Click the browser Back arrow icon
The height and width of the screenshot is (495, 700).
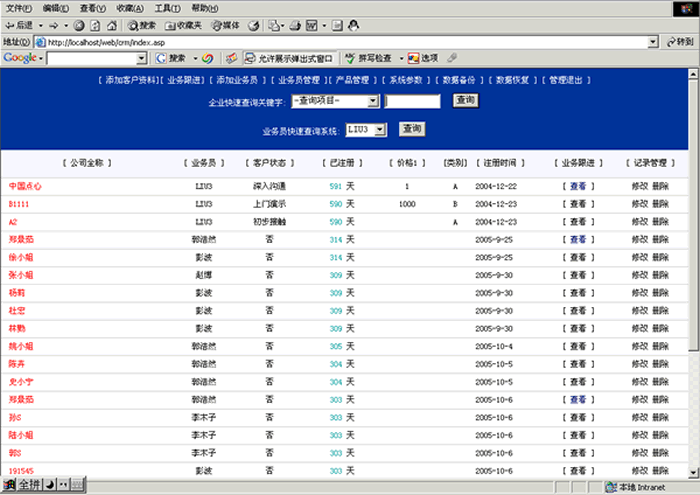tap(10, 25)
